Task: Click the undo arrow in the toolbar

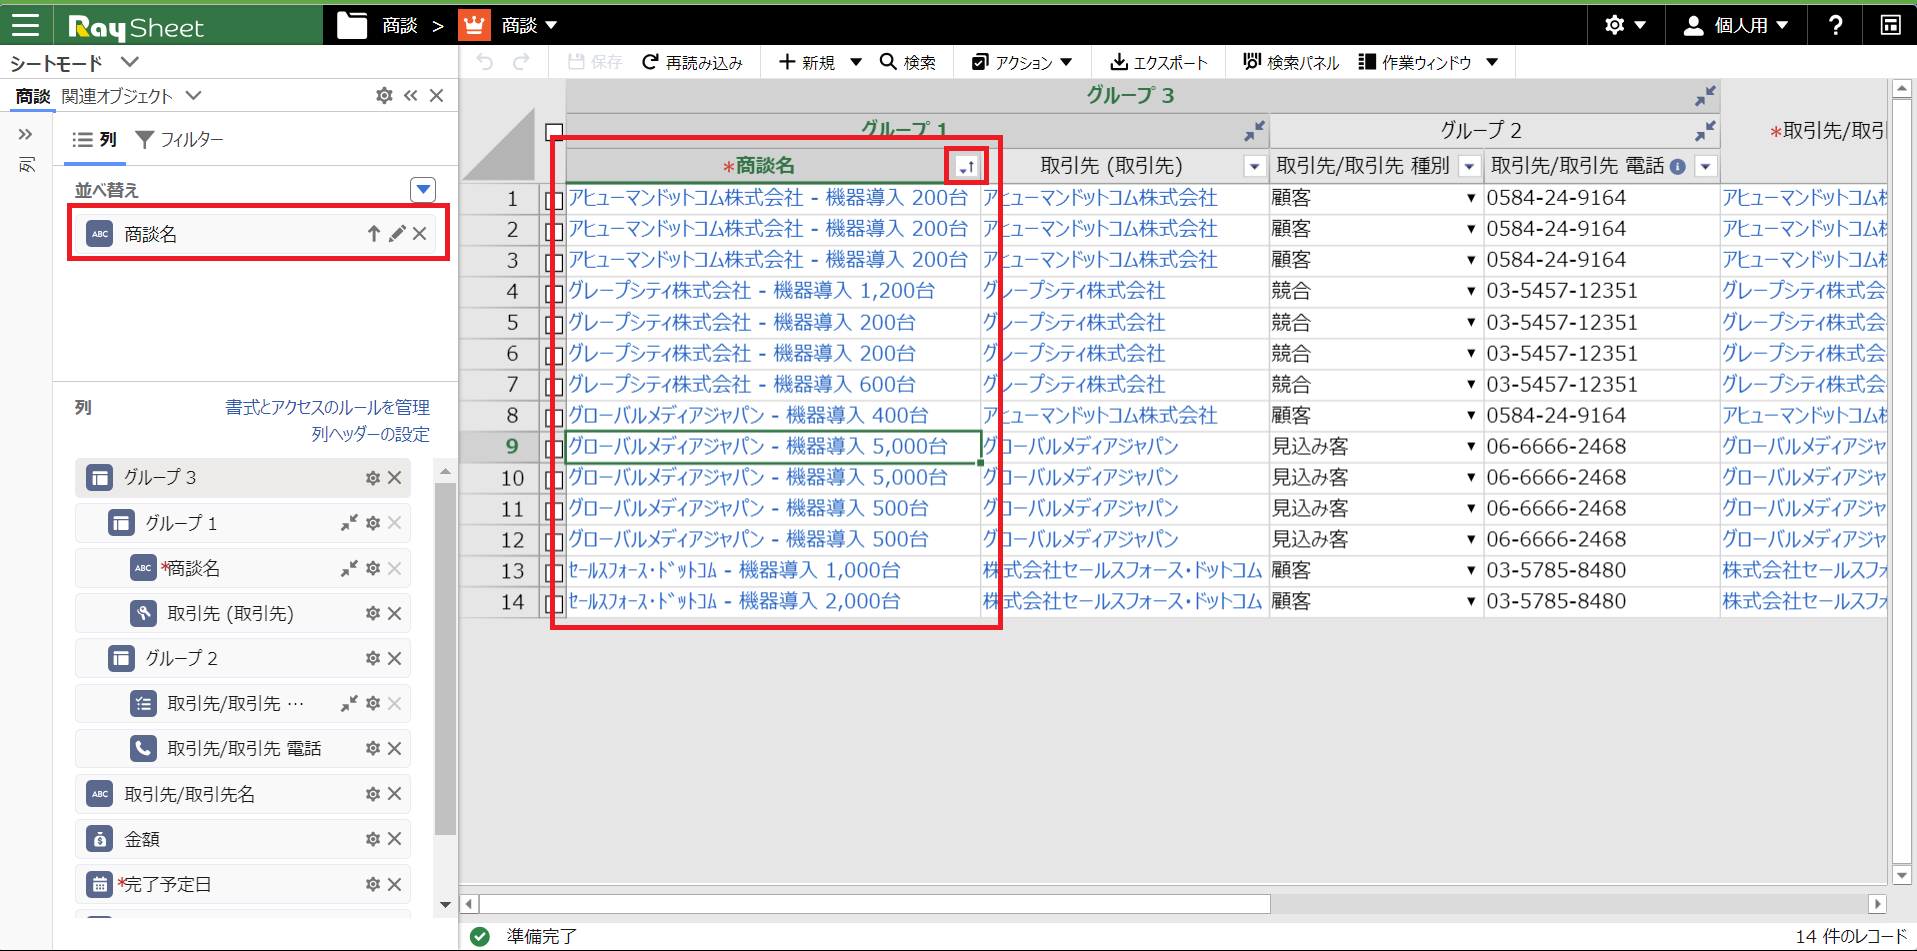Action: [x=485, y=62]
